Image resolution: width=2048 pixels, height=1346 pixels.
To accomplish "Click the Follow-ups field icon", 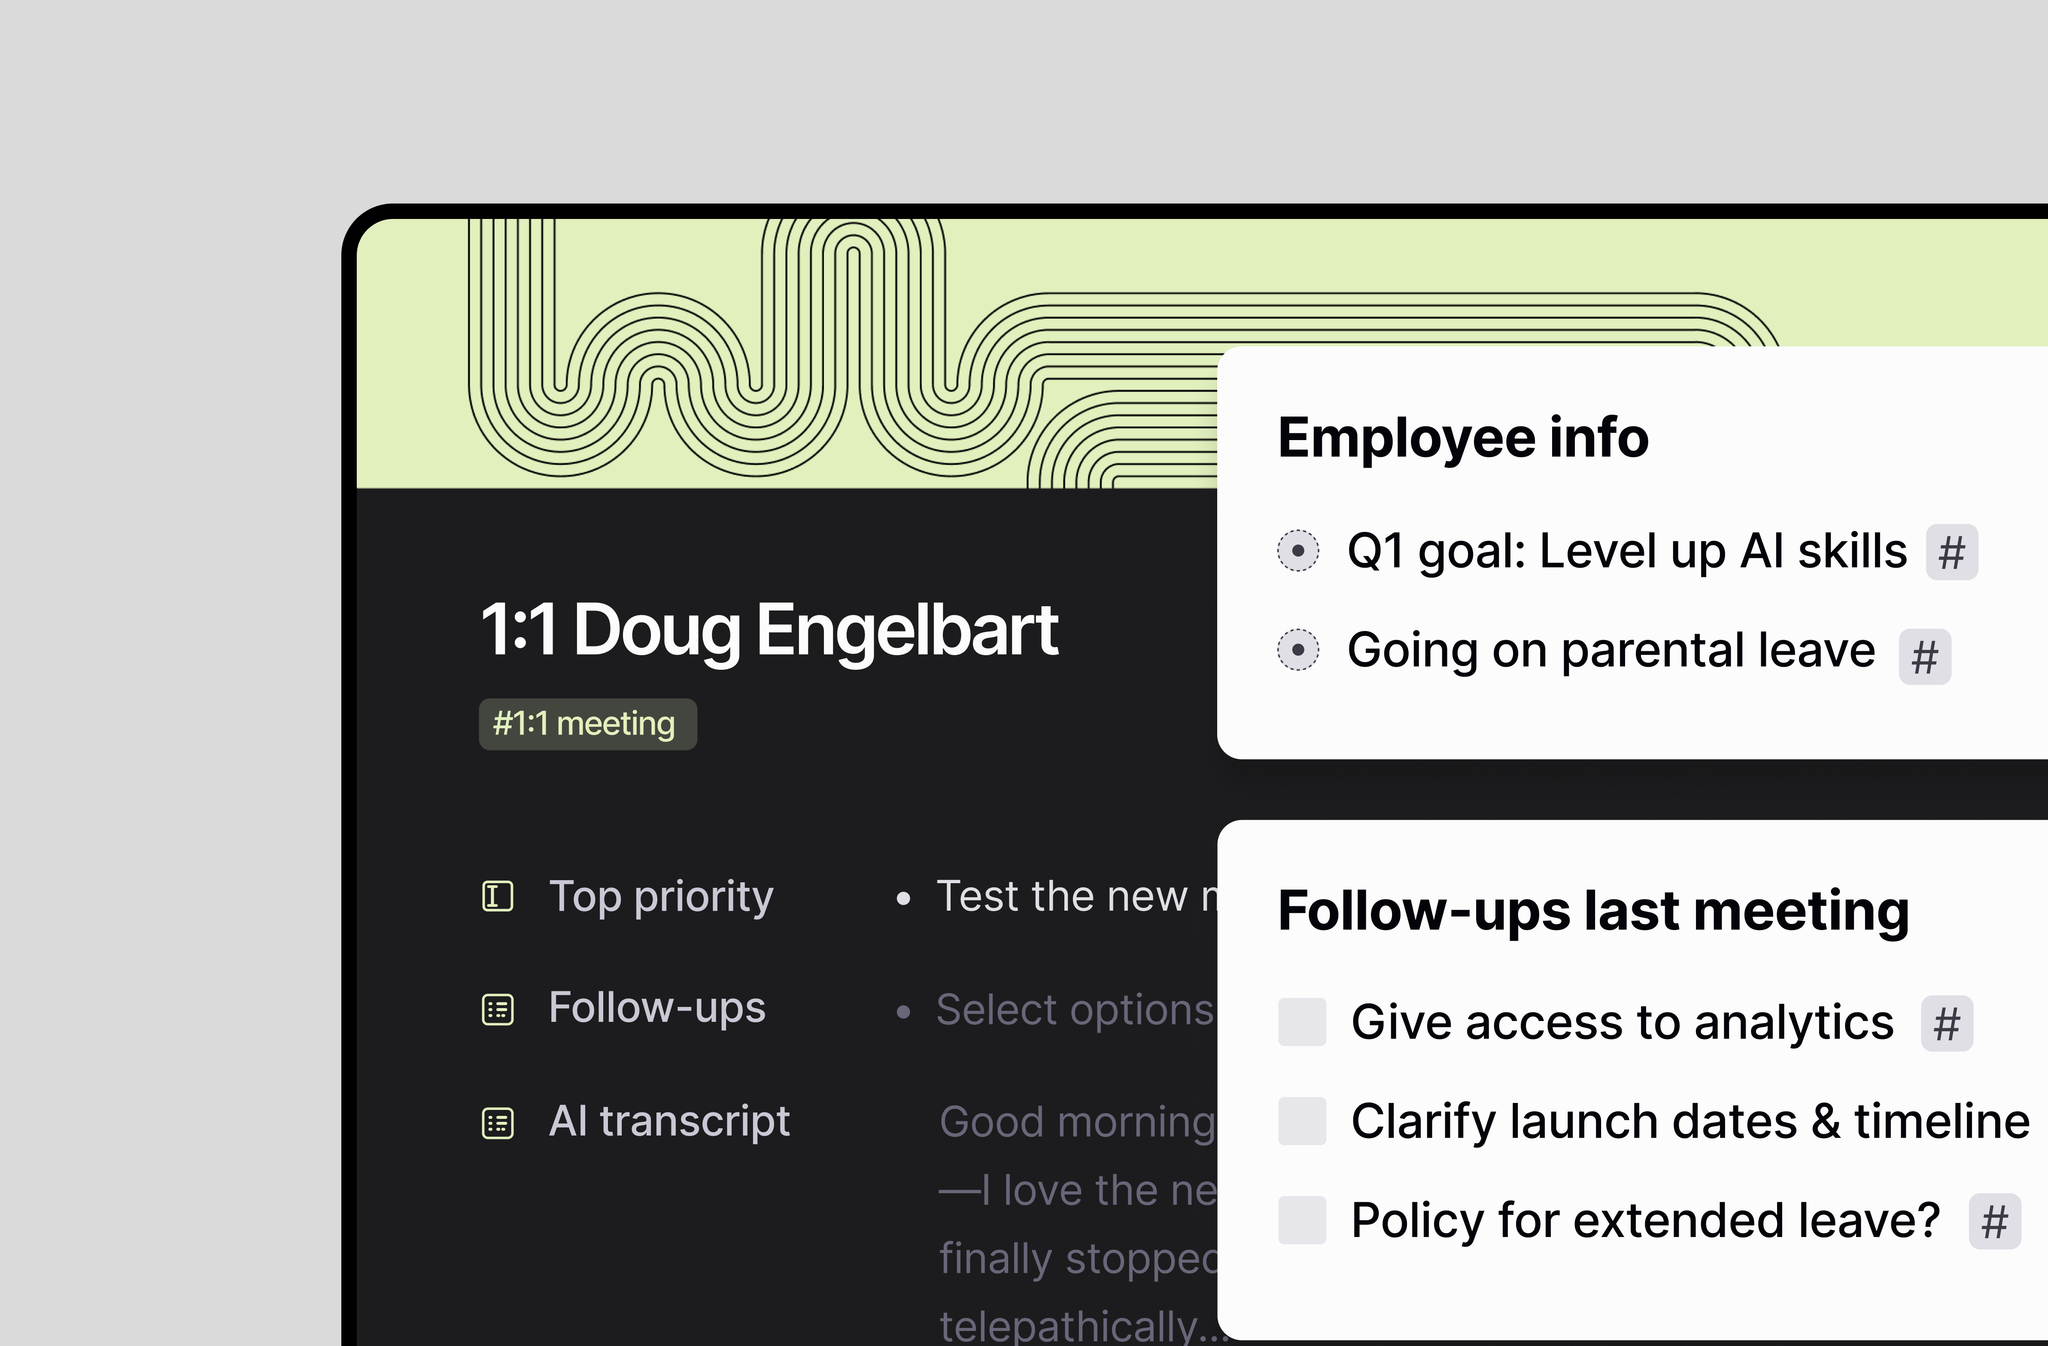I will (498, 1009).
